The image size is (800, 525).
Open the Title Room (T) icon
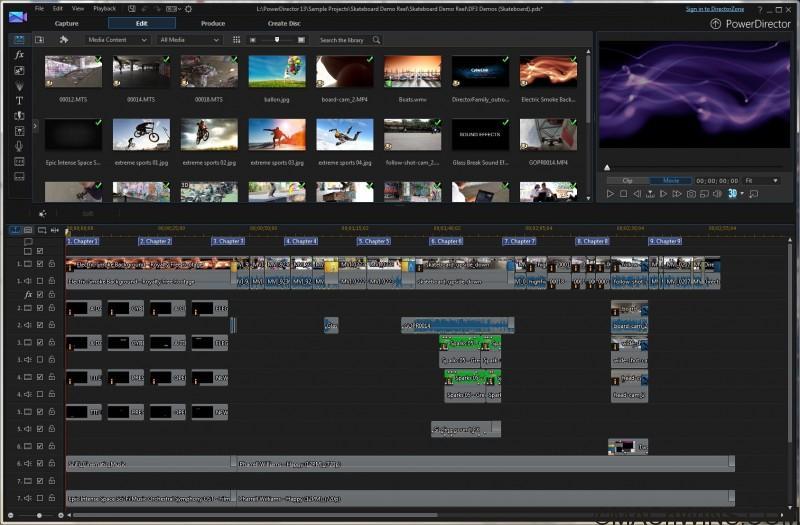point(19,101)
